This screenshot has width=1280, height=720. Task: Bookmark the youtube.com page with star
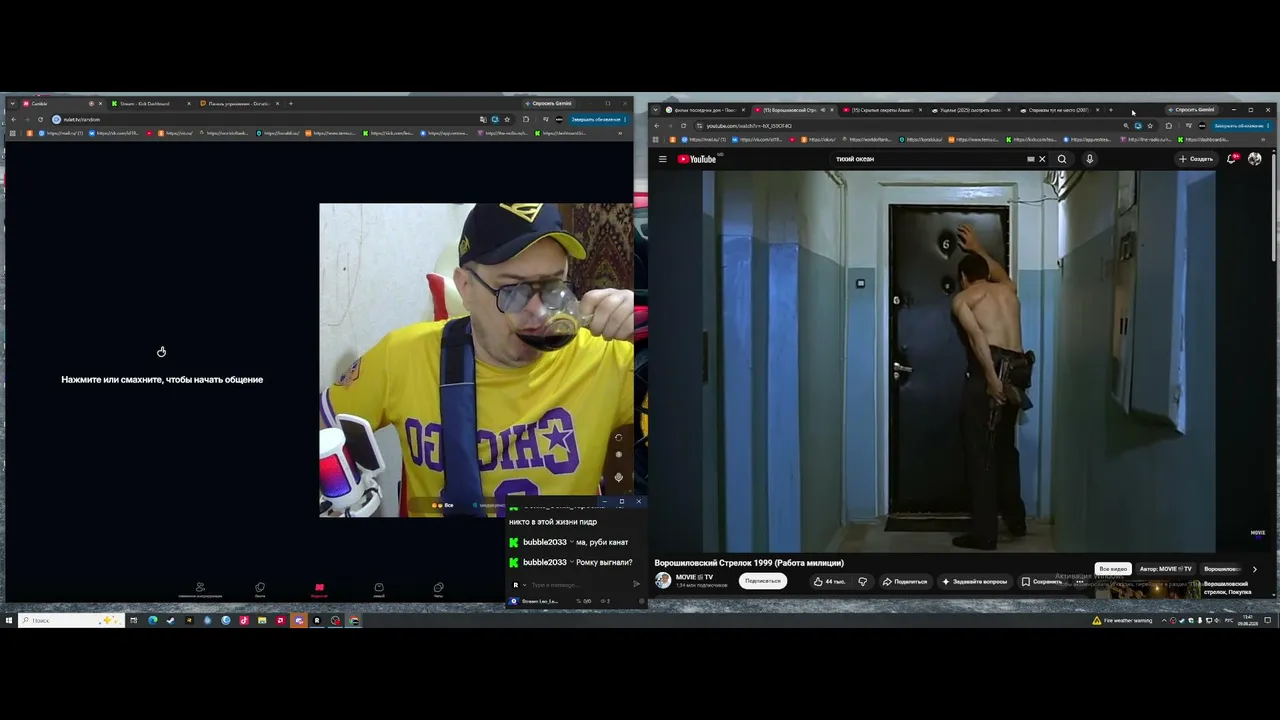coord(1150,126)
